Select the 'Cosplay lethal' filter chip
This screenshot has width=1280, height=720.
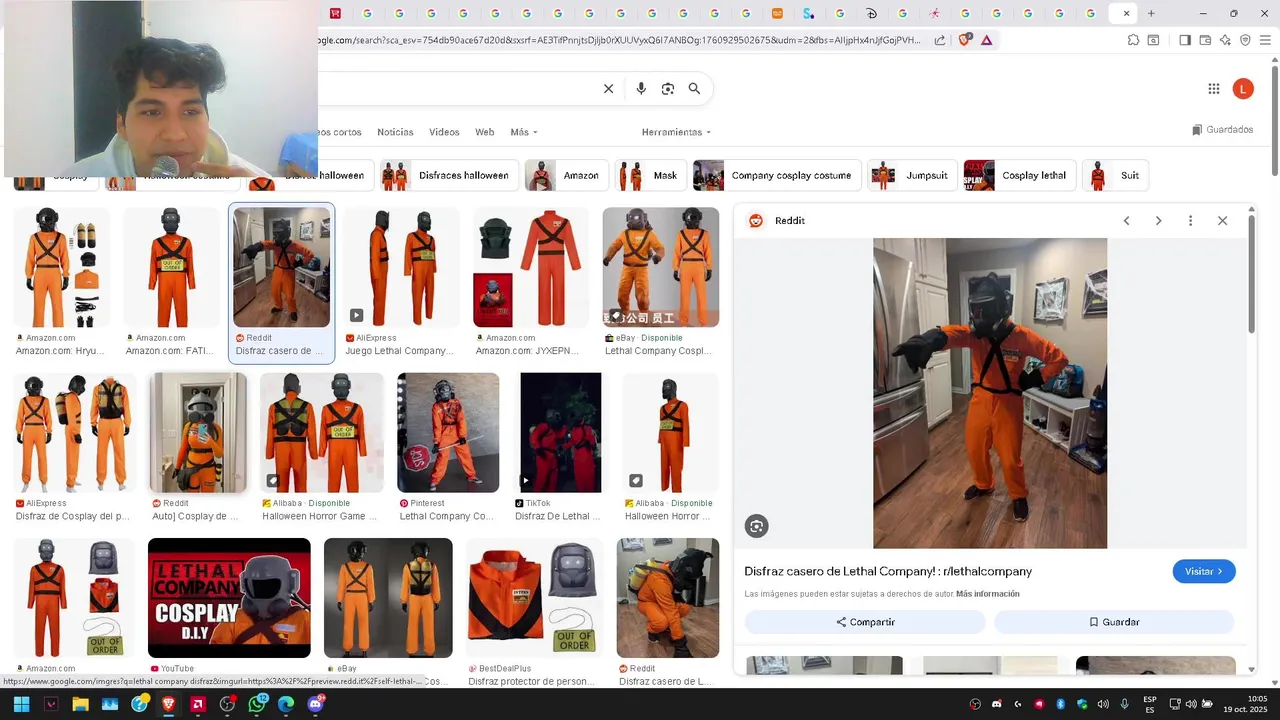(1019, 175)
